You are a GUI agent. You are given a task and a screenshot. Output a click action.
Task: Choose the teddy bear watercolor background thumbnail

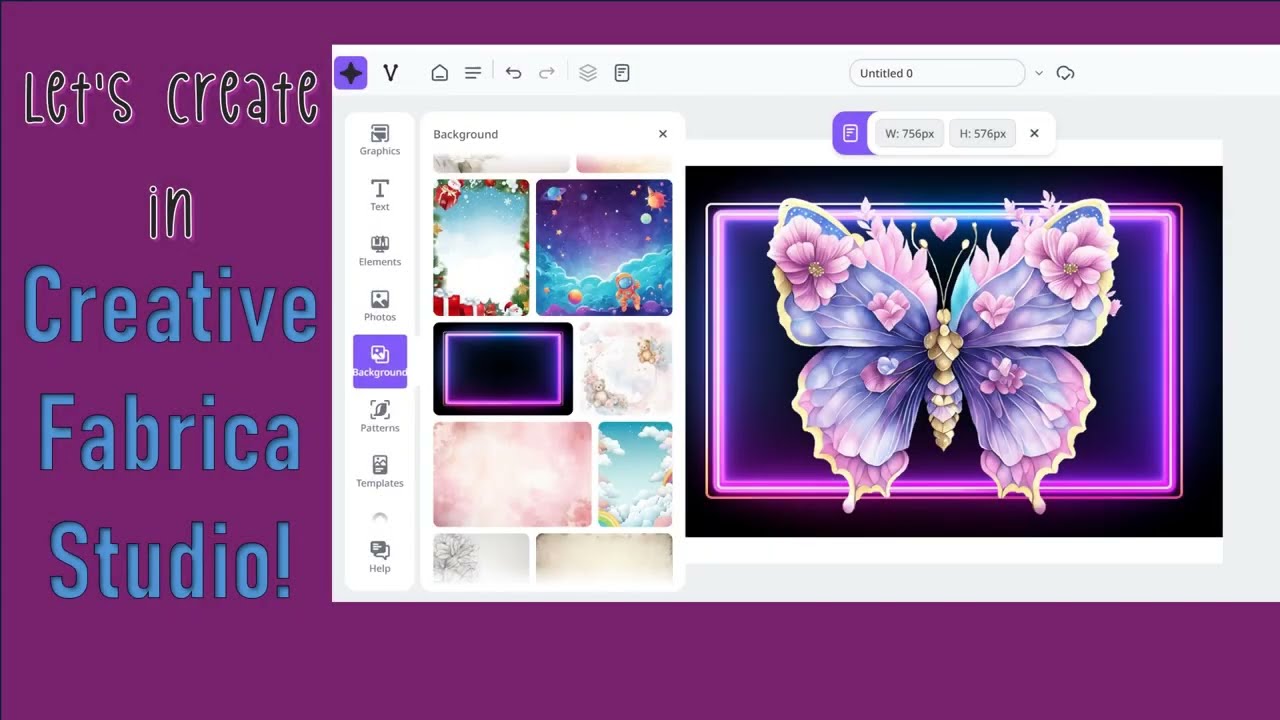pyautogui.click(x=626, y=369)
